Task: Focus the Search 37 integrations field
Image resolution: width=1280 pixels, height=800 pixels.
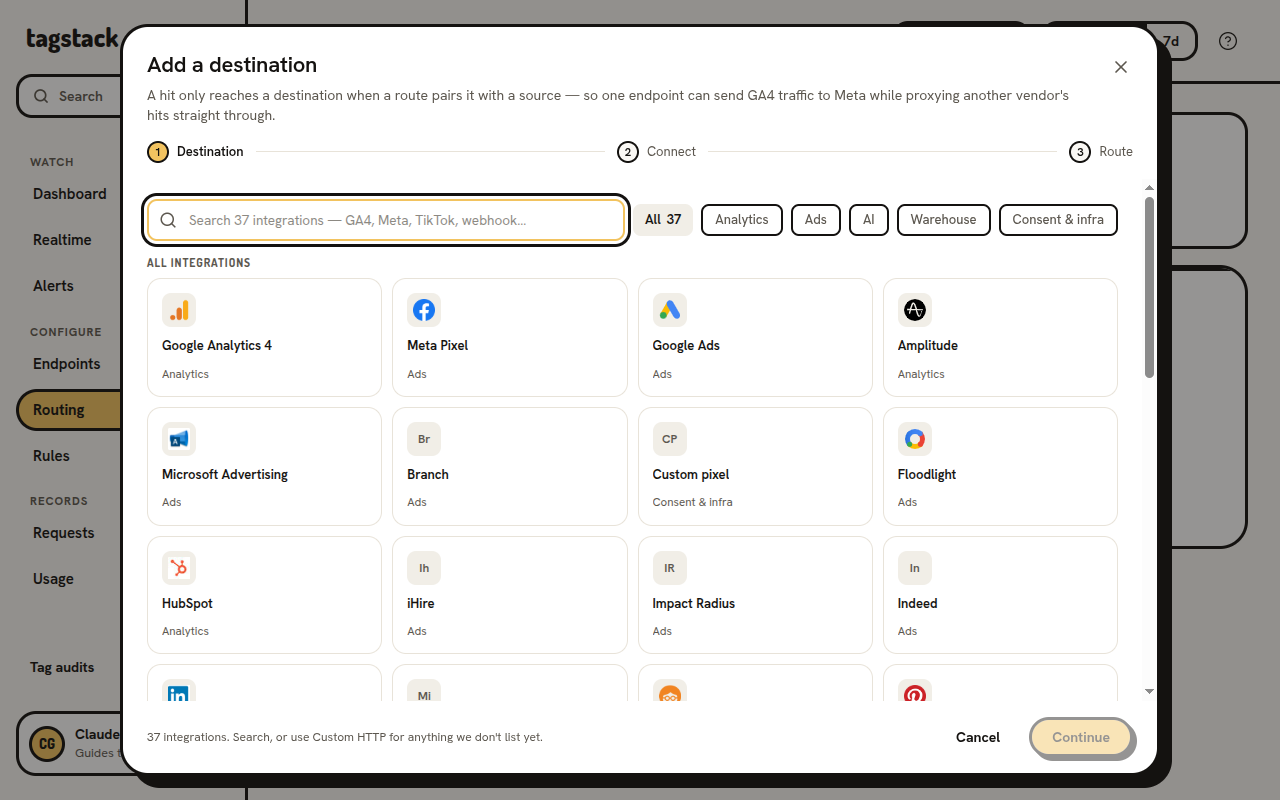Action: click(386, 220)
